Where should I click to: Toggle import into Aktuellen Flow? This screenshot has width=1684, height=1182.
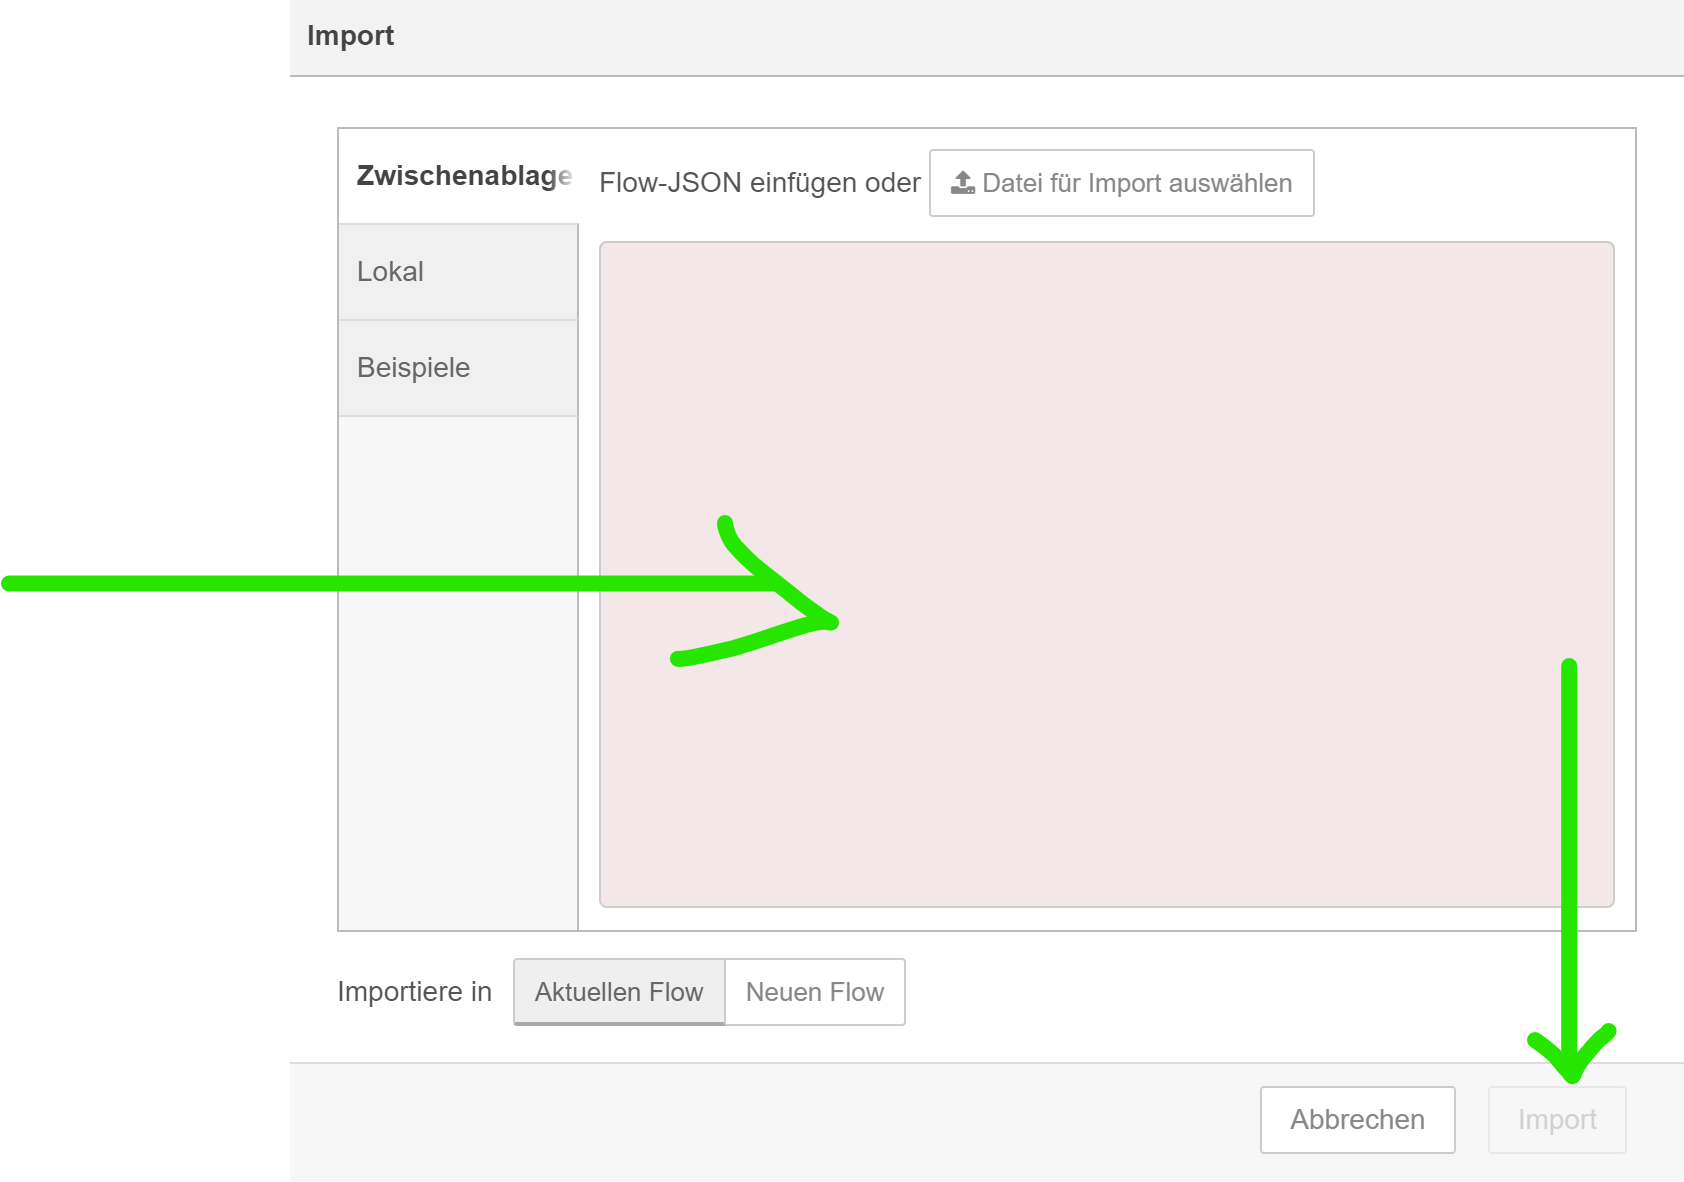[619, 992]
